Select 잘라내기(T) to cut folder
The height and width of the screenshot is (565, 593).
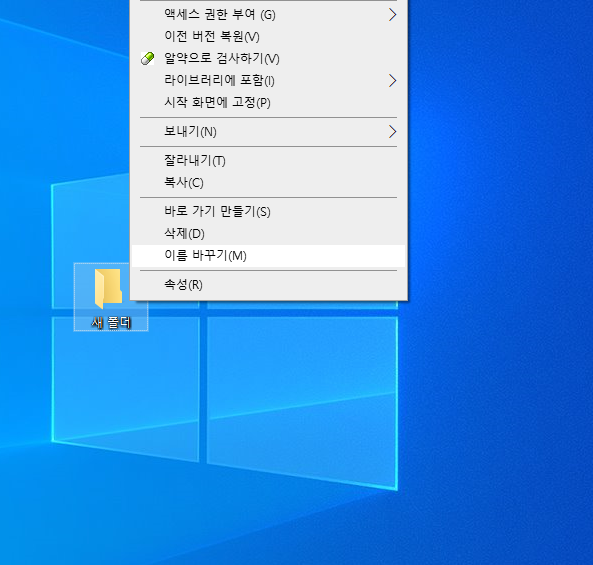269,161
